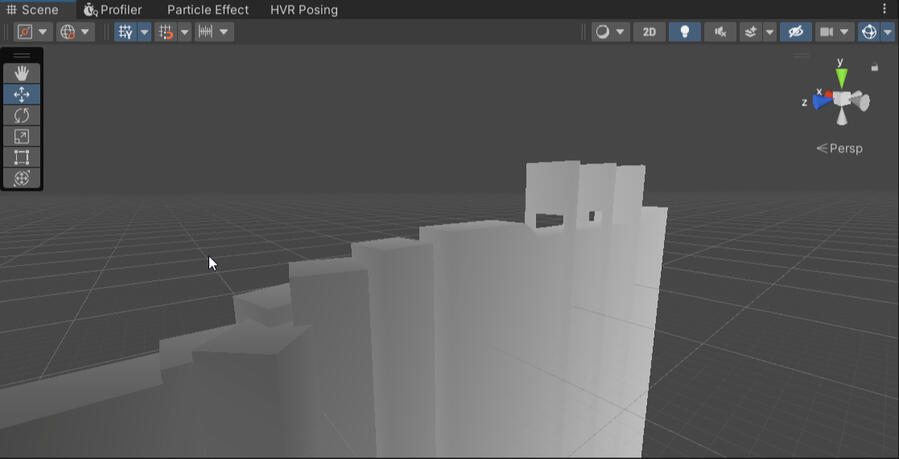Select the combined Transform tool
This screenshot has width=899, height=459.
pos(22,178)
